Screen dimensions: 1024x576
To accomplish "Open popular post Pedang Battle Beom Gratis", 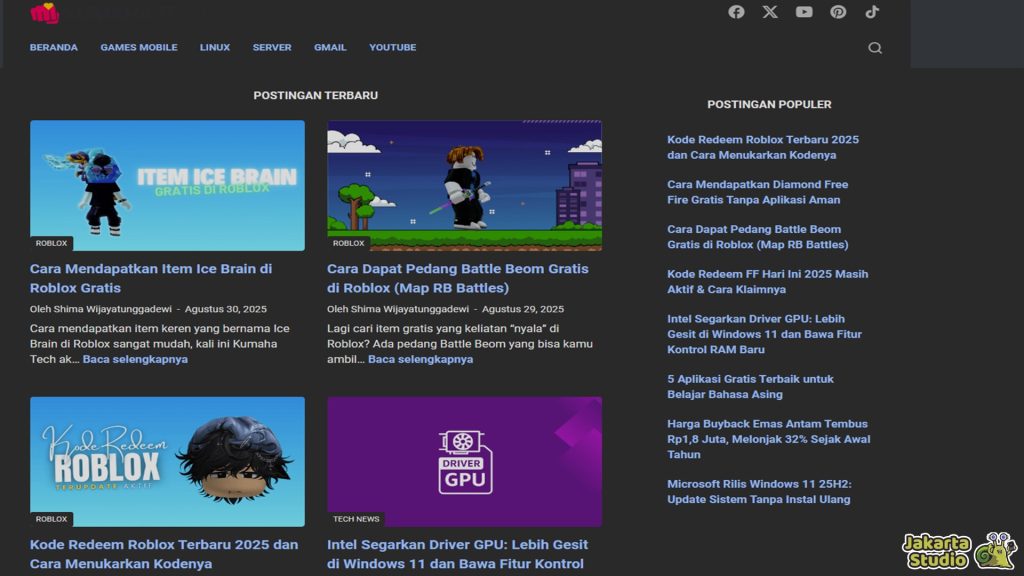I will (x=758, y=237).
